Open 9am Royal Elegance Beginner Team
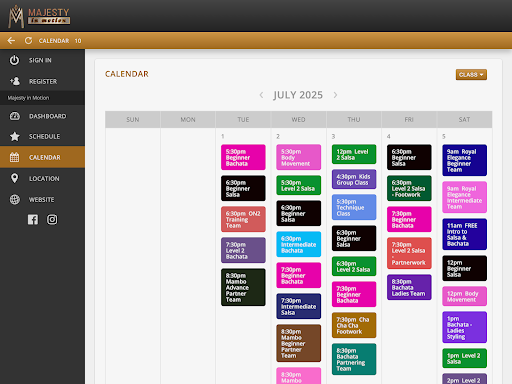Image resolution: width=512 pixels, height=384 pixels. coord(465,160)
